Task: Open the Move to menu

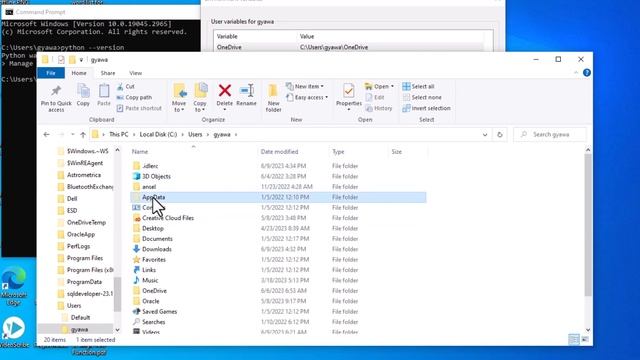Action: pyautogui.click(x=179, y=98)
